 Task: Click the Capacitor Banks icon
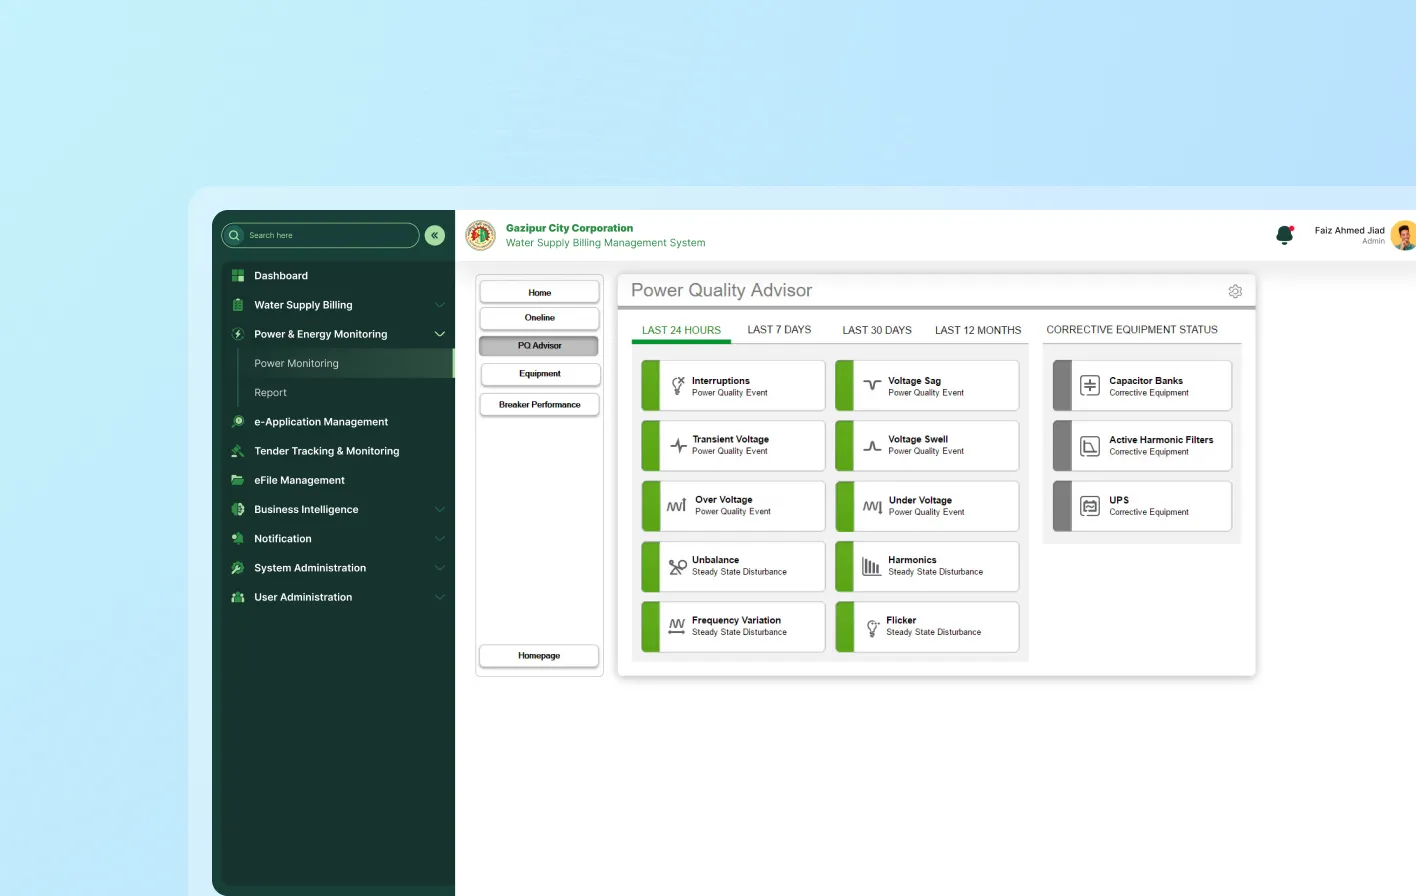(x=1090, y=386)
